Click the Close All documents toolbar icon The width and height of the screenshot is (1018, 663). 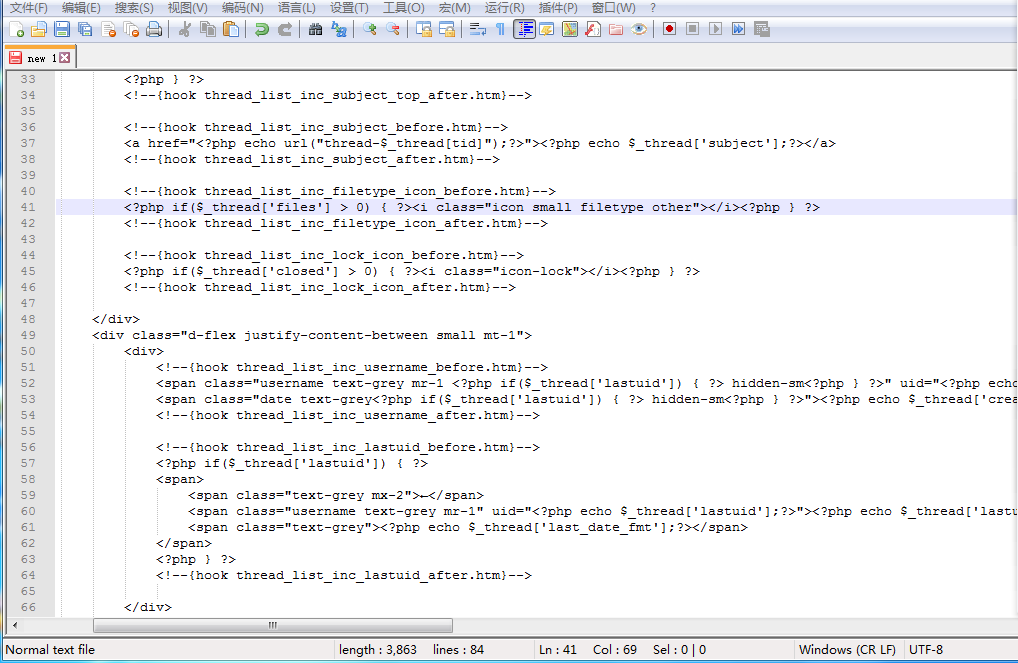coord(131,29)
